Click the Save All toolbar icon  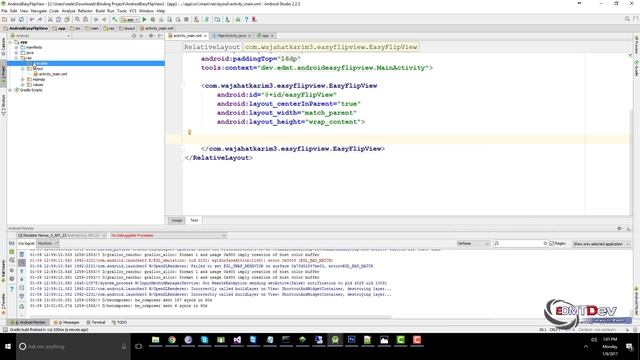coord(13,20)
